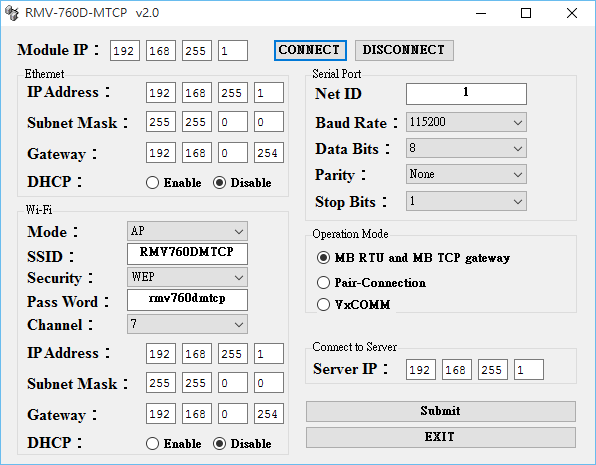The image size is (596, 465).
Task: Expand the Parity dropdown list
Action: point(466,174)
